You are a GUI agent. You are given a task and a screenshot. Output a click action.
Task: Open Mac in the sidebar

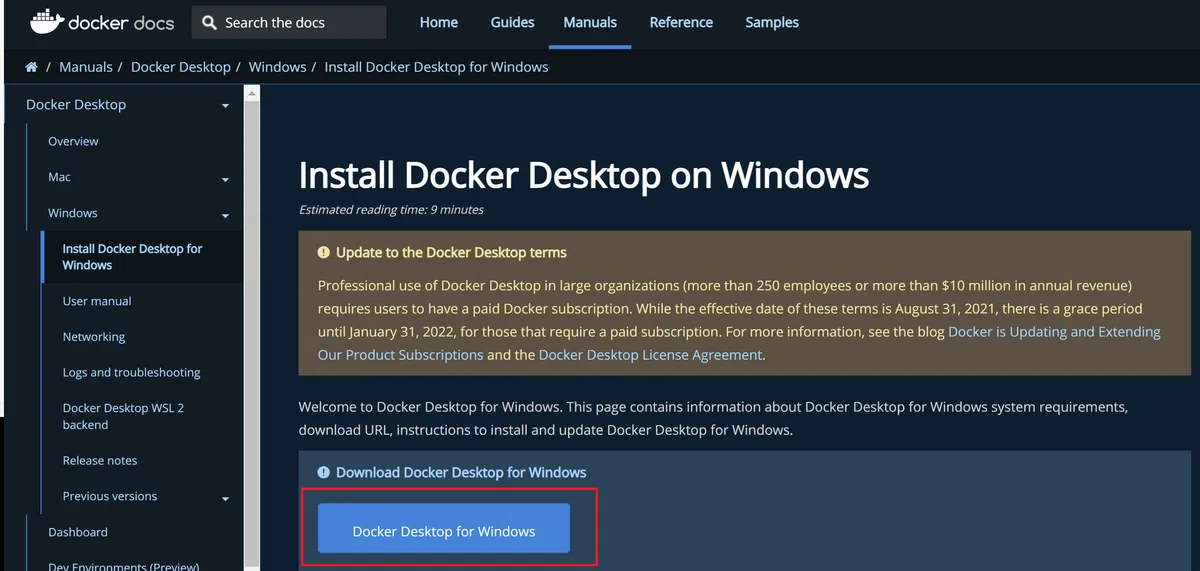click(x=59, y=177)
